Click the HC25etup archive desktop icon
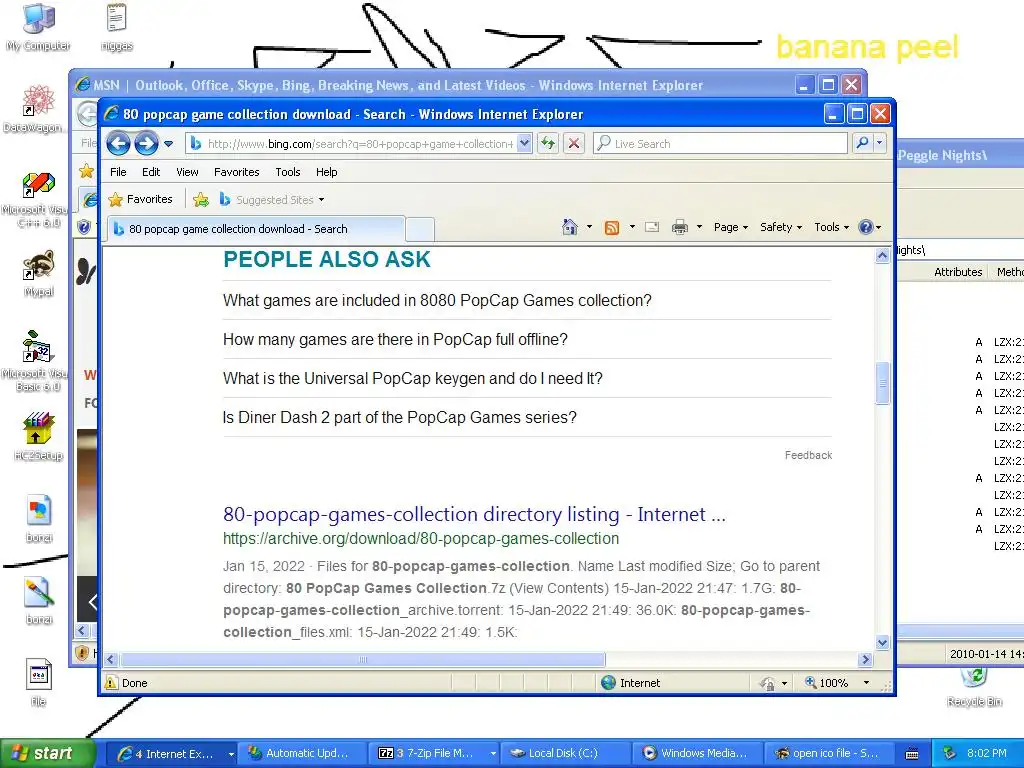1024x768 pixels. coord(39,436)
